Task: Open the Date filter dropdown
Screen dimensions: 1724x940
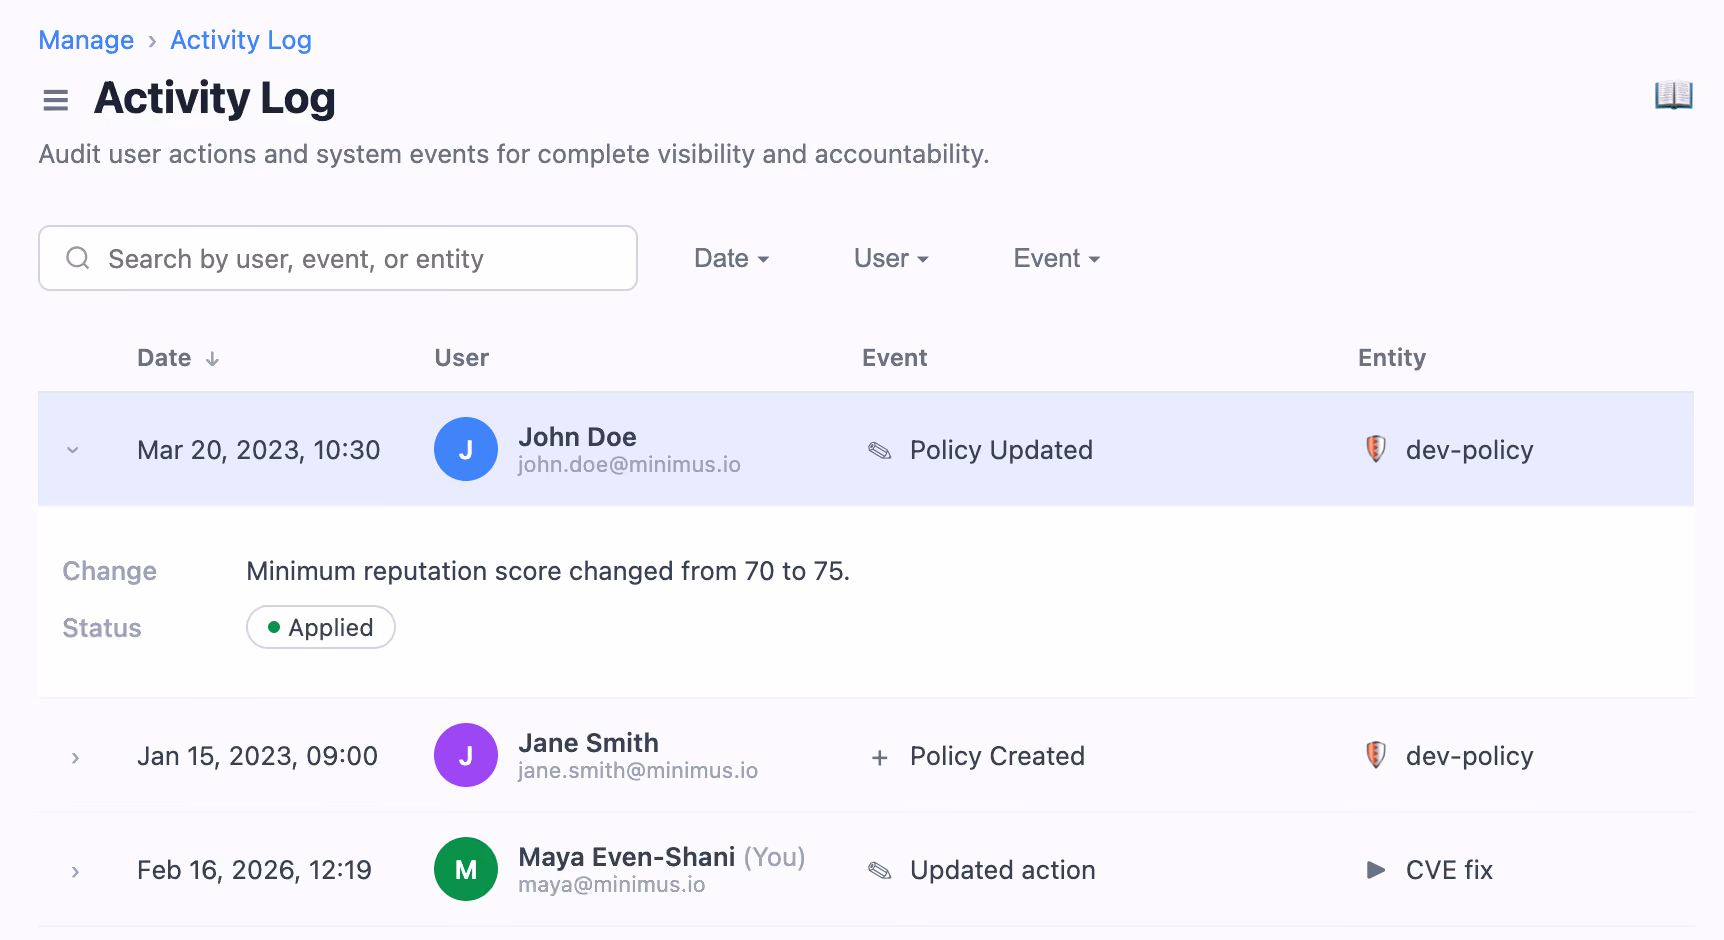Action: [x=731, y=258]
